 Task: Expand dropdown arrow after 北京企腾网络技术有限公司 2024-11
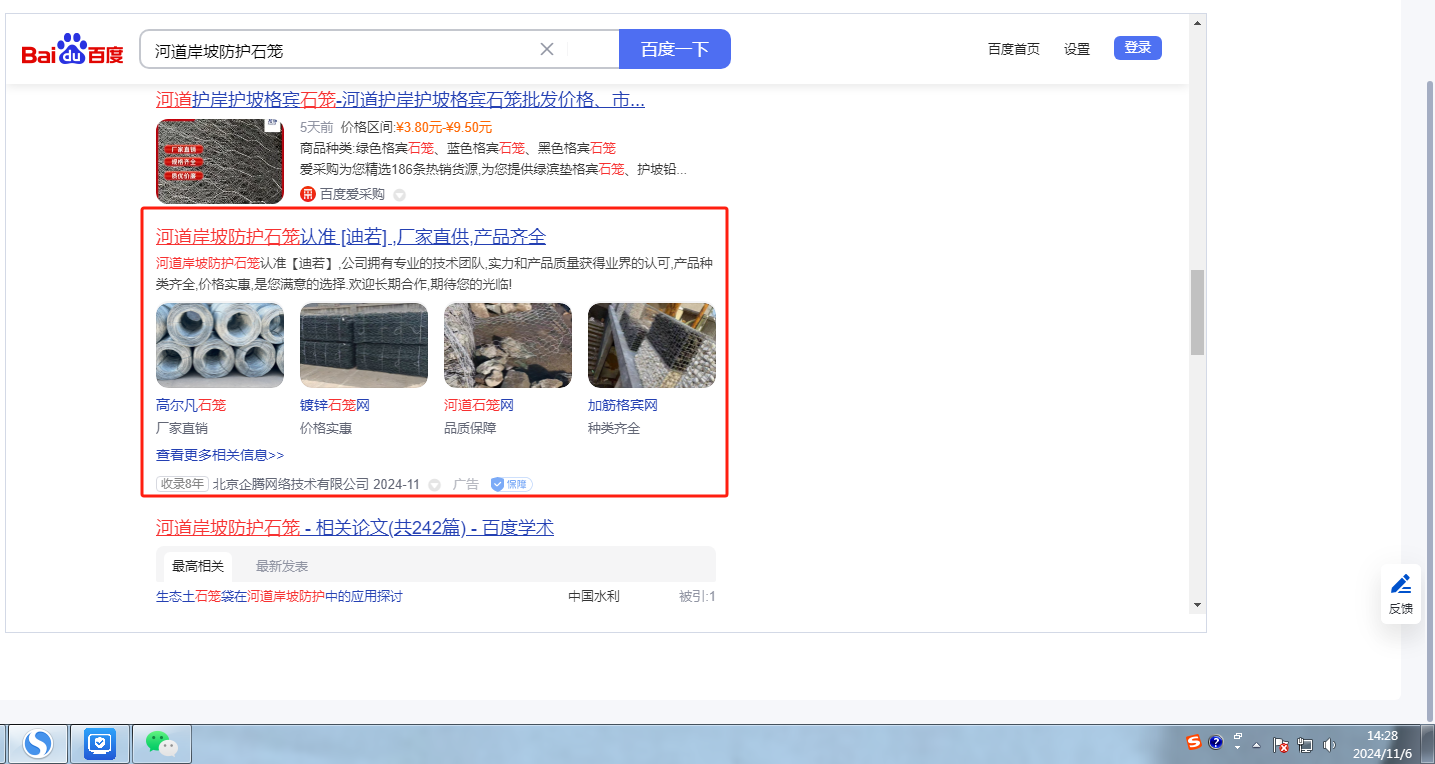click(x=435, y=485)
